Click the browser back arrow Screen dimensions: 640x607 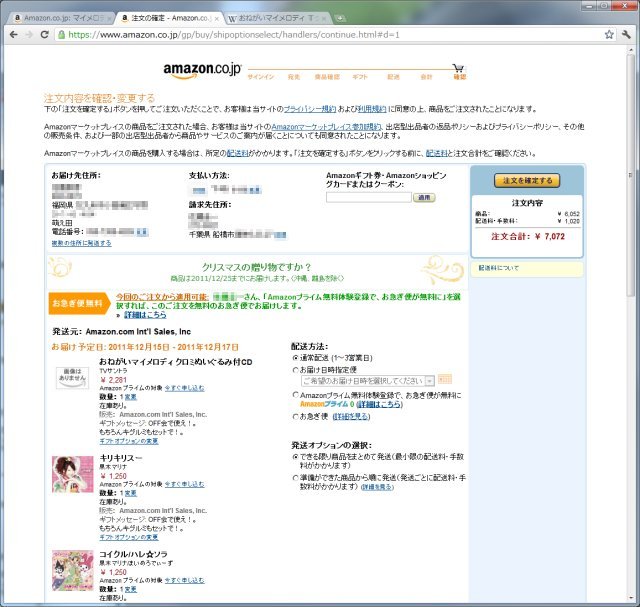click(13, 35)
